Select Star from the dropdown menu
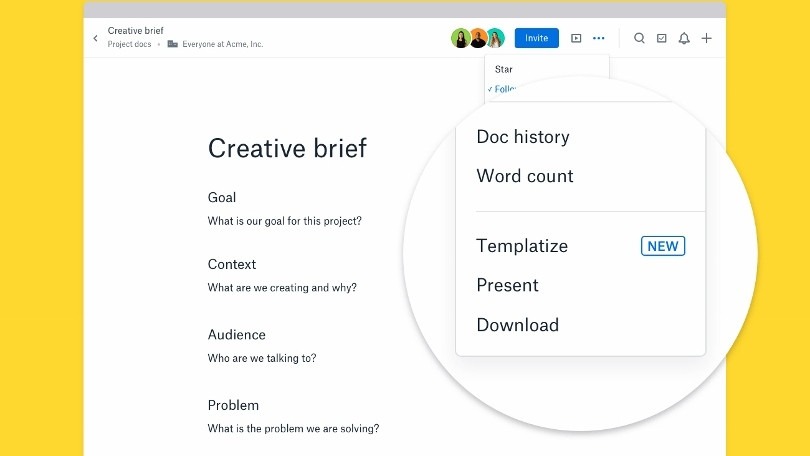 point(504,70)
